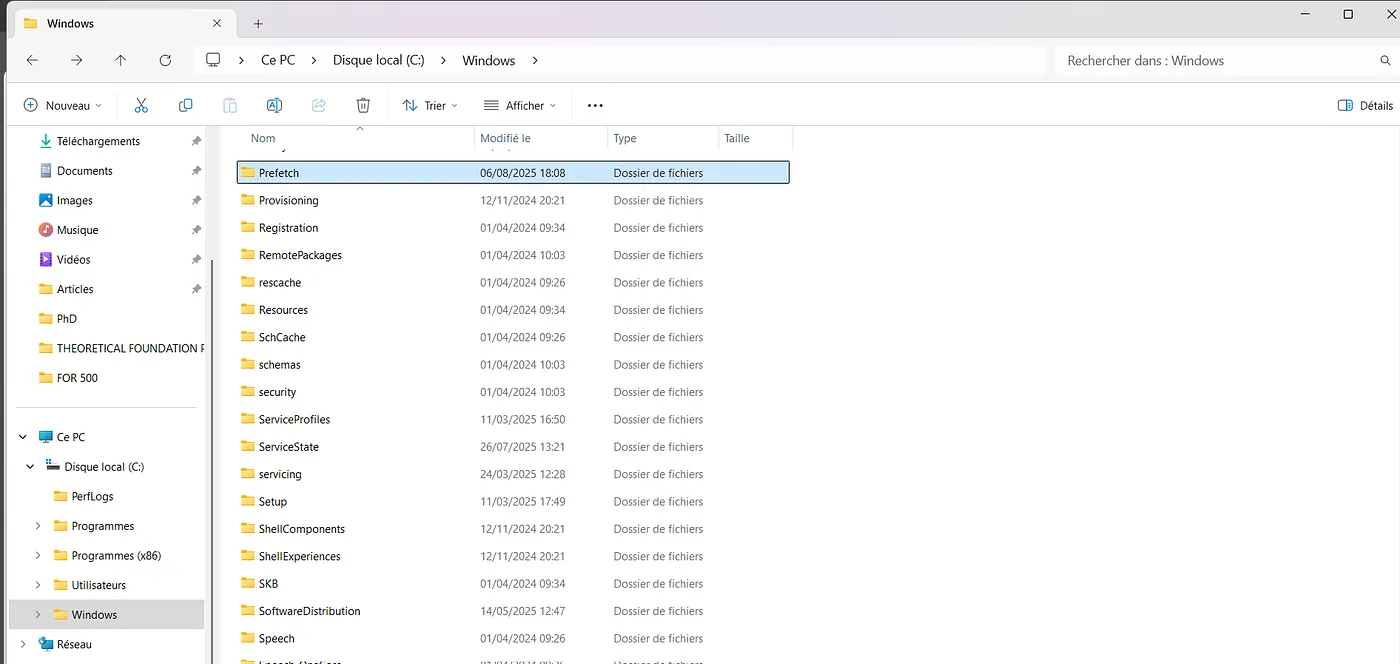Viewport: 1400px width, 664px height.
Task: Sort by the Type column header
Action: (625, 138)
